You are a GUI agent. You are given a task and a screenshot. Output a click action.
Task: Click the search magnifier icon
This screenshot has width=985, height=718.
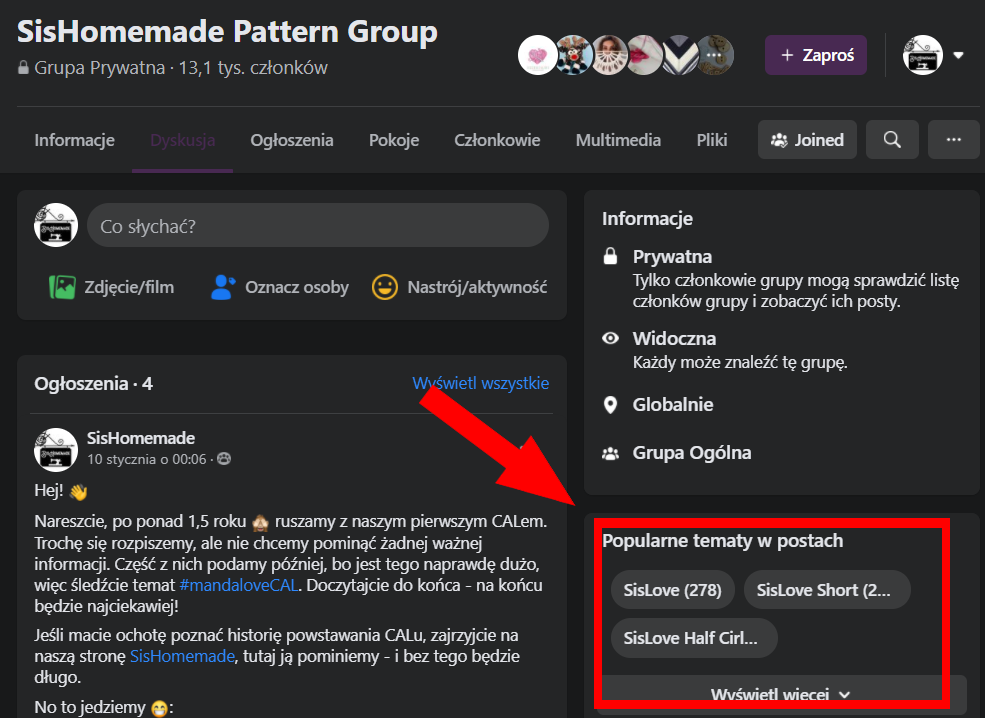892,140
